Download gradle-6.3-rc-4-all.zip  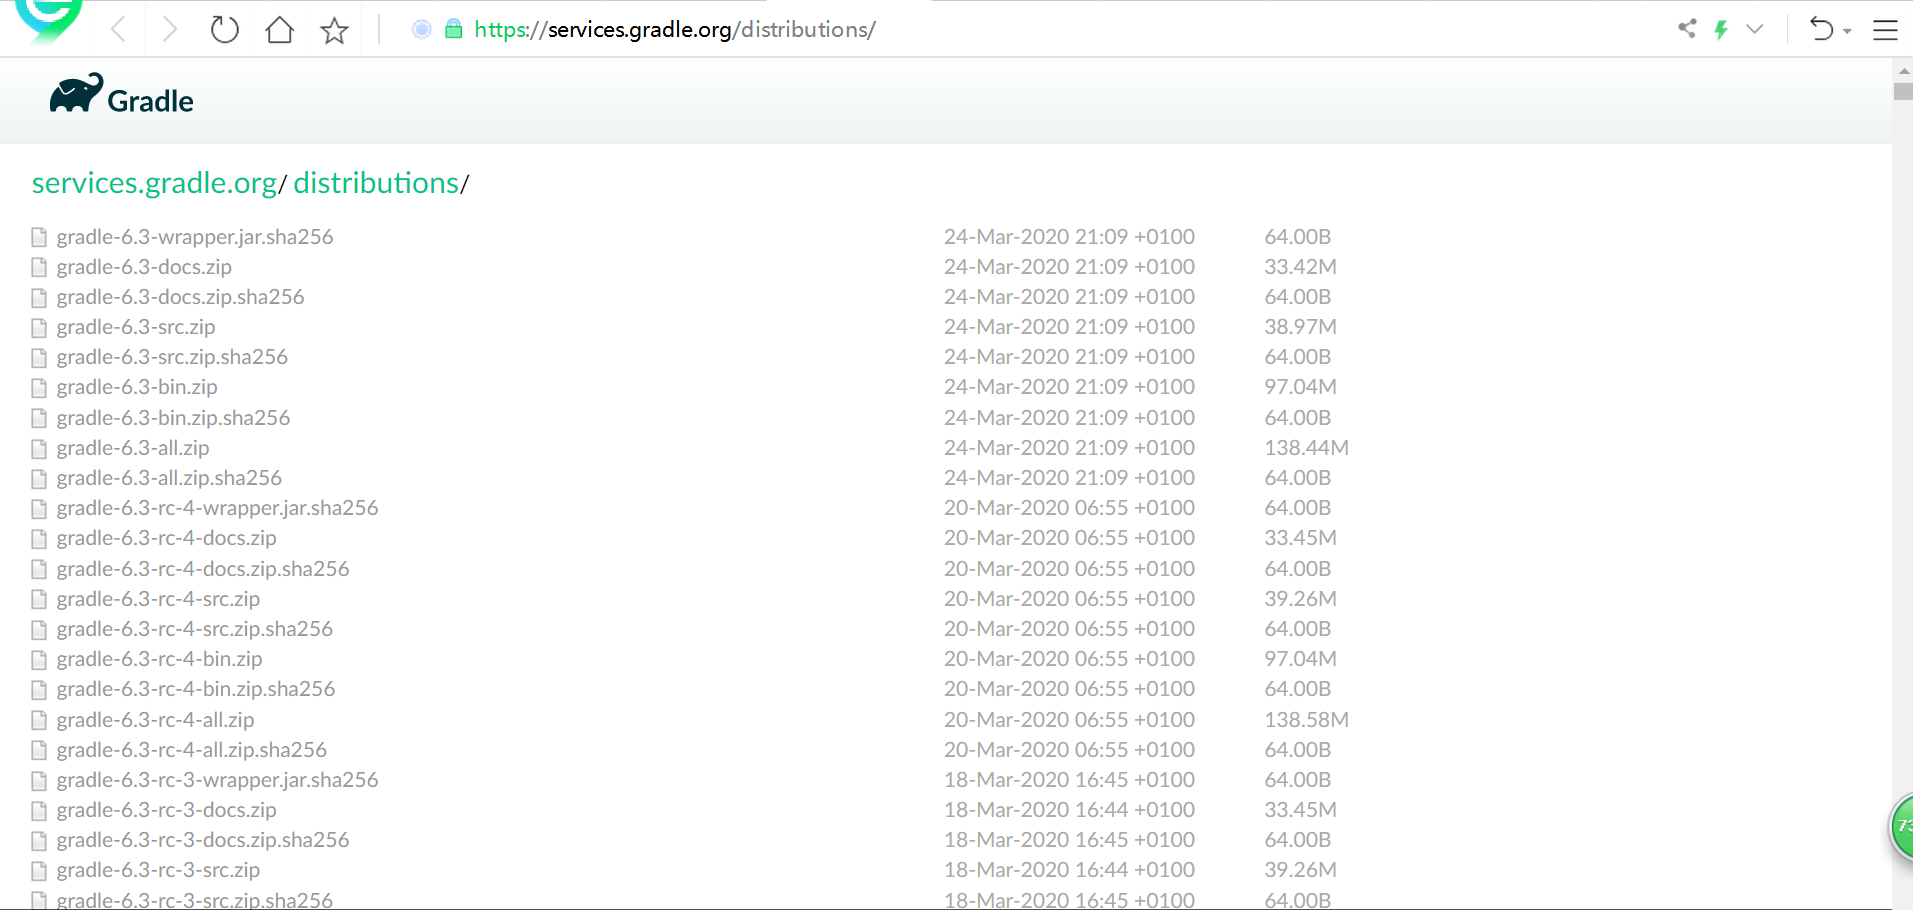(x=155, y=720)
